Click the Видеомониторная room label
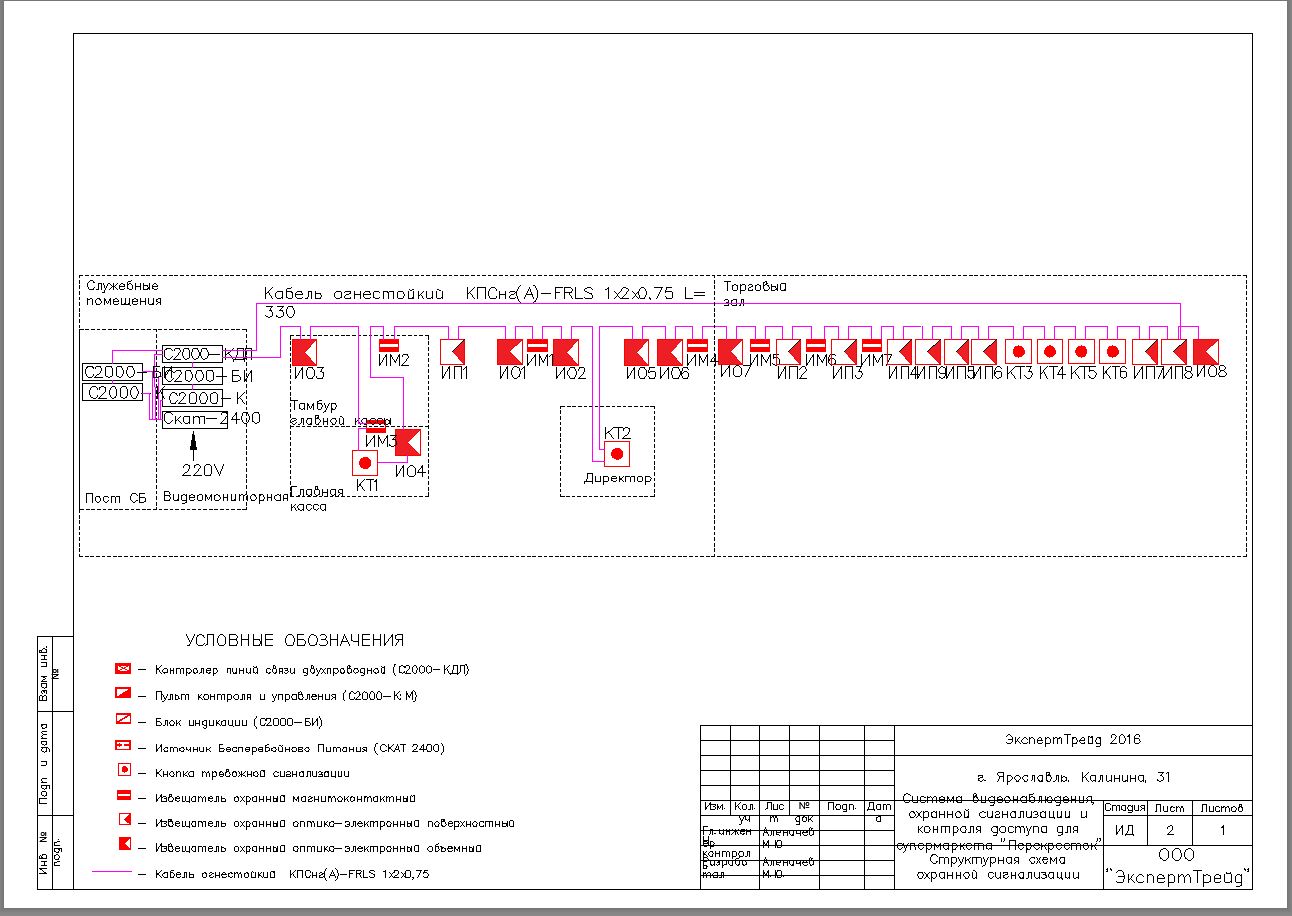The image size is (1292, 916). tap(225, 497)
